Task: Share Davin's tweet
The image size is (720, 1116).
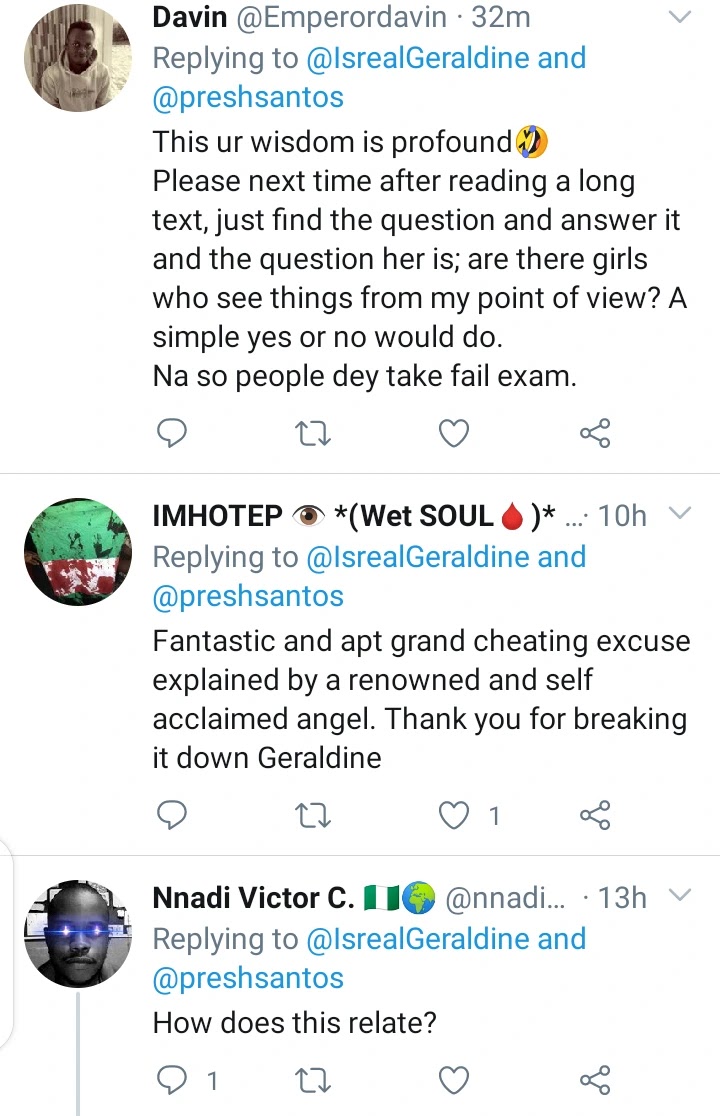Action: coord(595,433)
